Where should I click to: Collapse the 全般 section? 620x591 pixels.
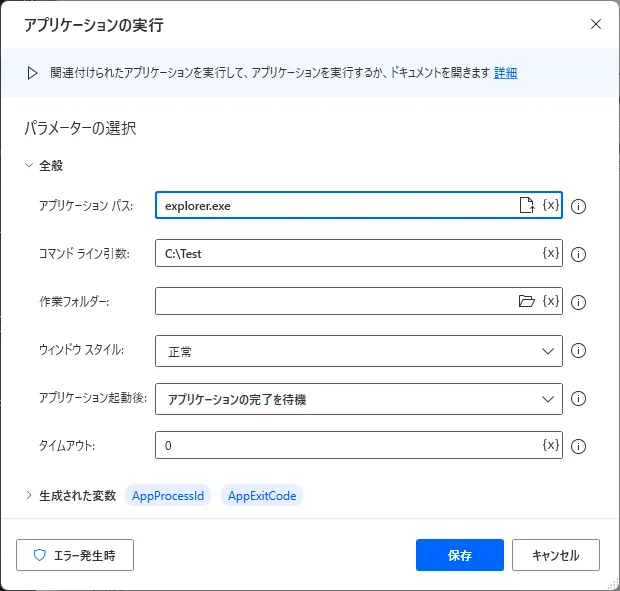pos(29,166)
